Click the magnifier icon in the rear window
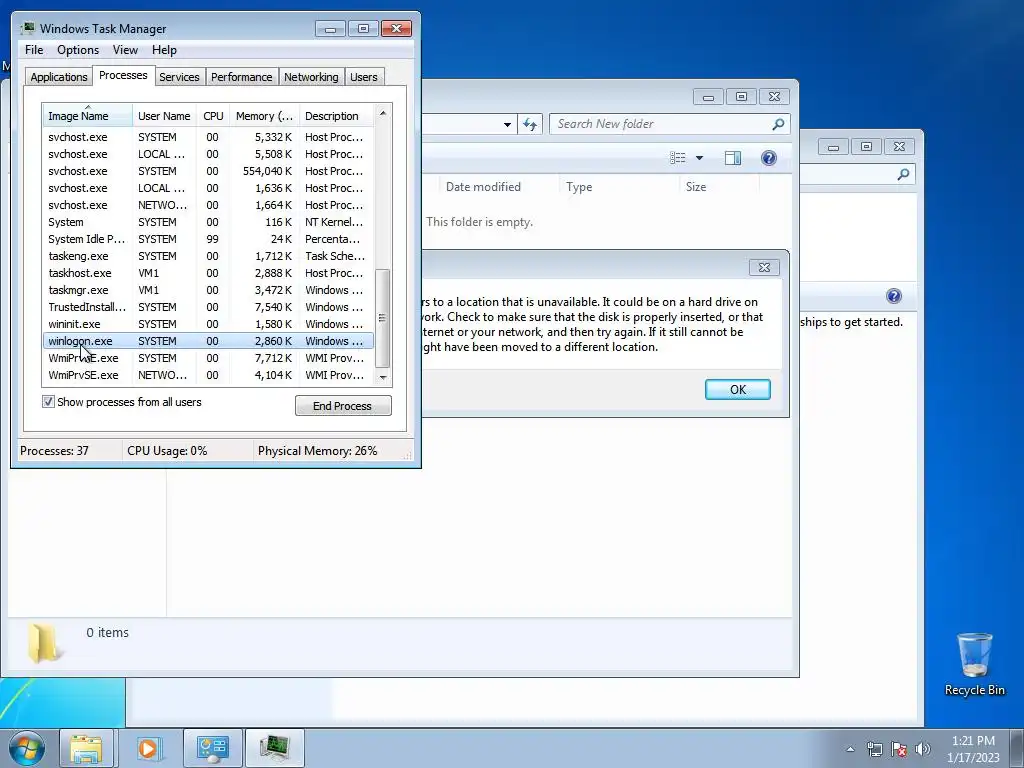Image resolution: width=1024 pixels, height=768 pixels. [x=903, y=174]
